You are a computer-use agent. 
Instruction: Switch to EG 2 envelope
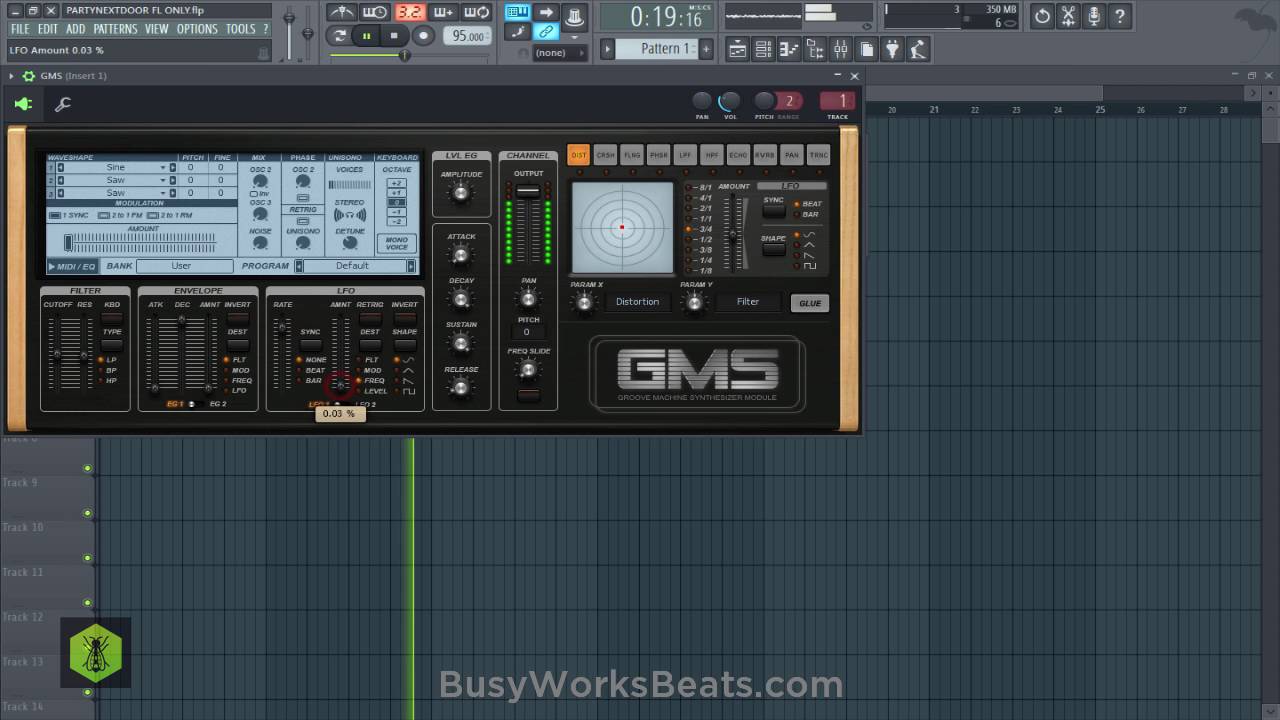click(x=217, y=404)
